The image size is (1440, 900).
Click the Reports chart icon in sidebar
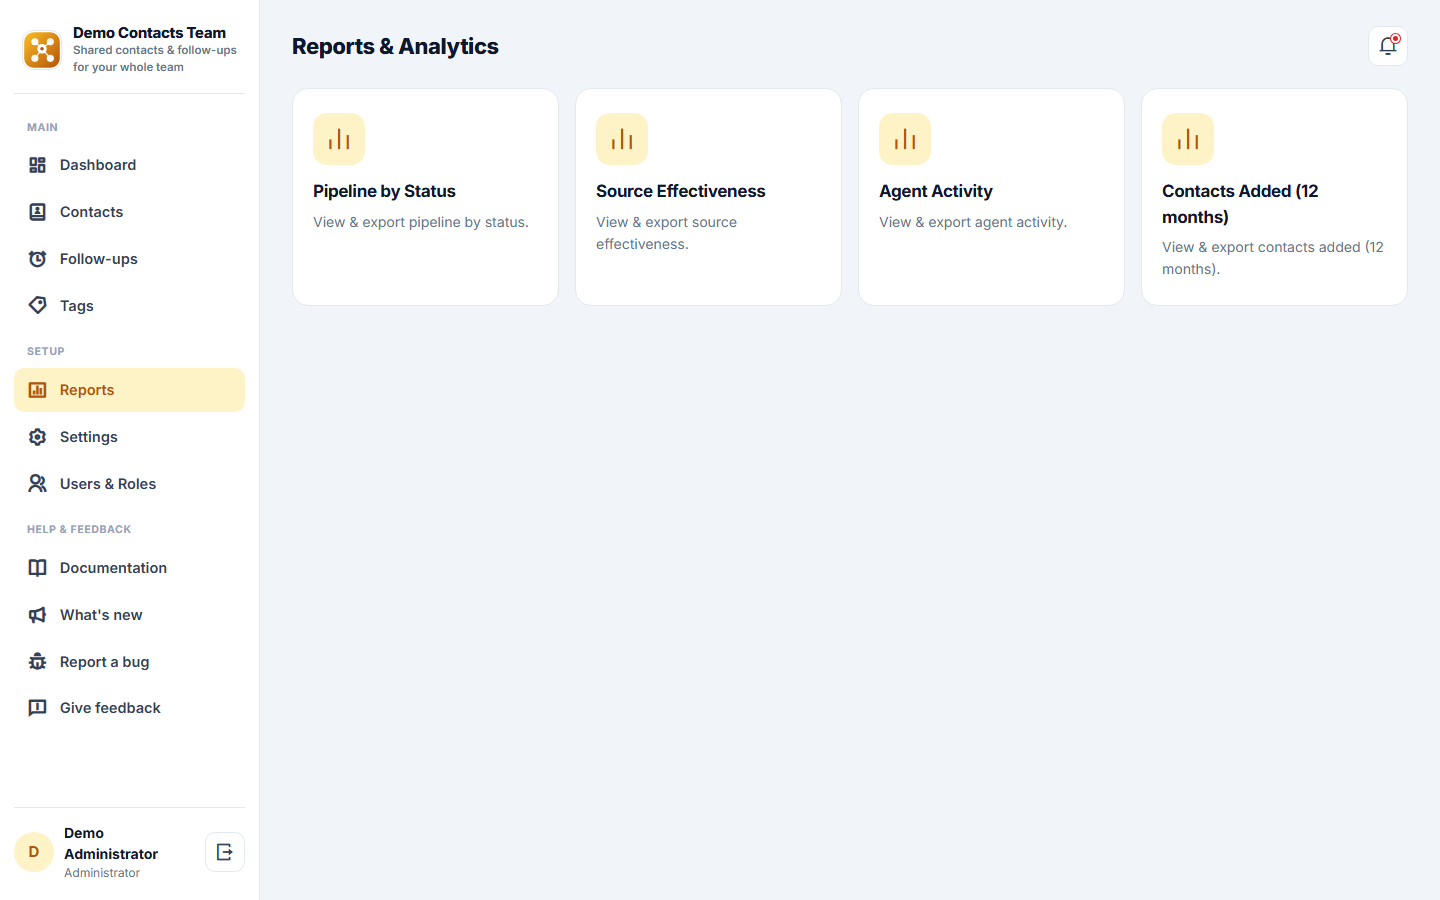pyautogui.click(x=37, y=390)
